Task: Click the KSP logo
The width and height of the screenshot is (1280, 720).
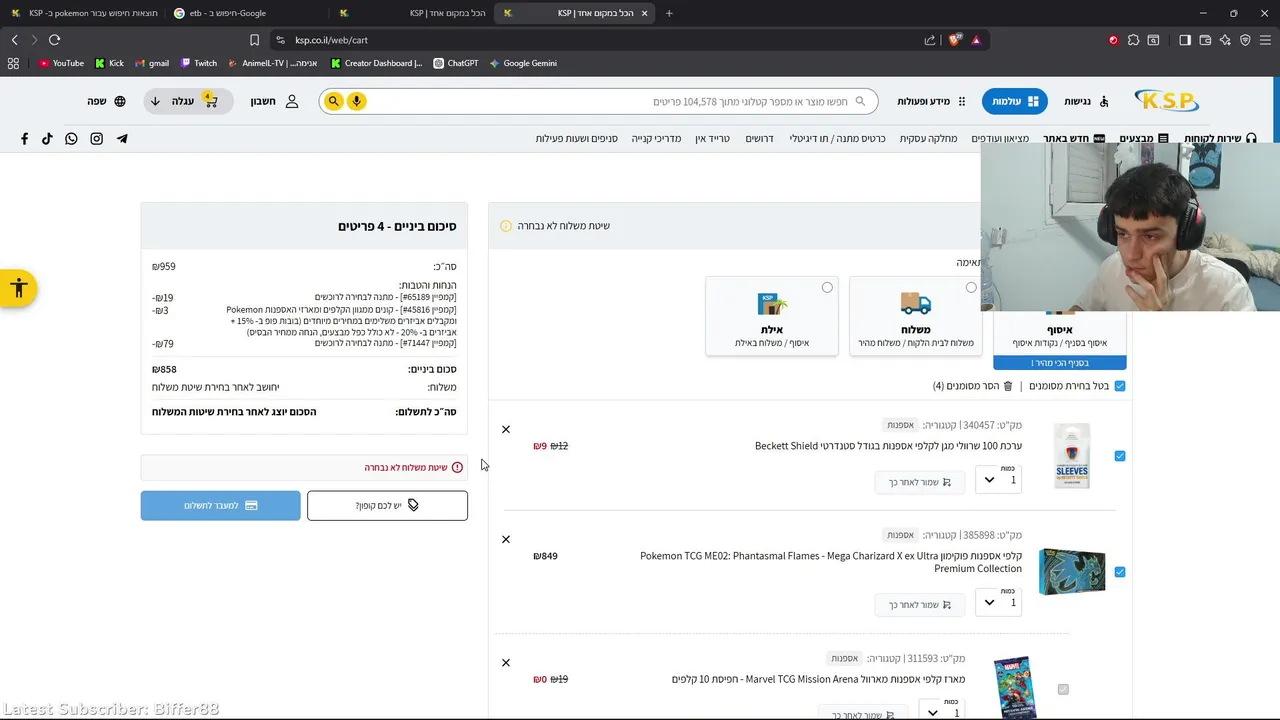Action: 1166,101
